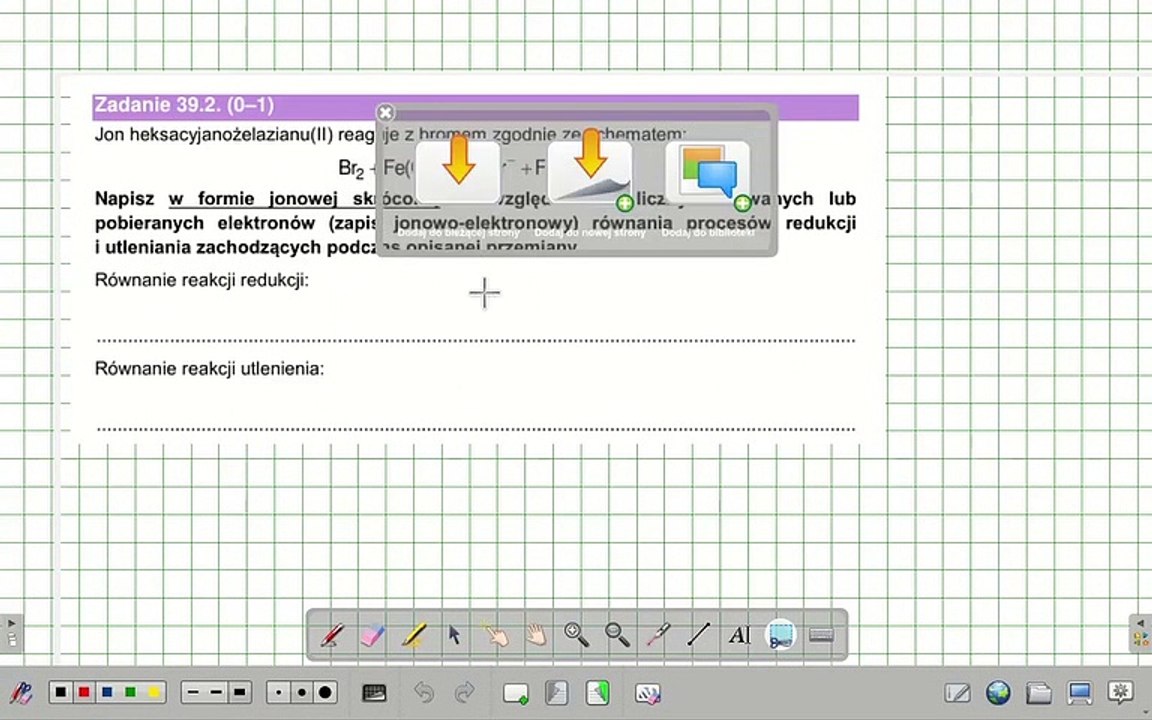Switch to Board mode icon
The width and height of the screenshot is (1152, 720).
pos(957,693)
